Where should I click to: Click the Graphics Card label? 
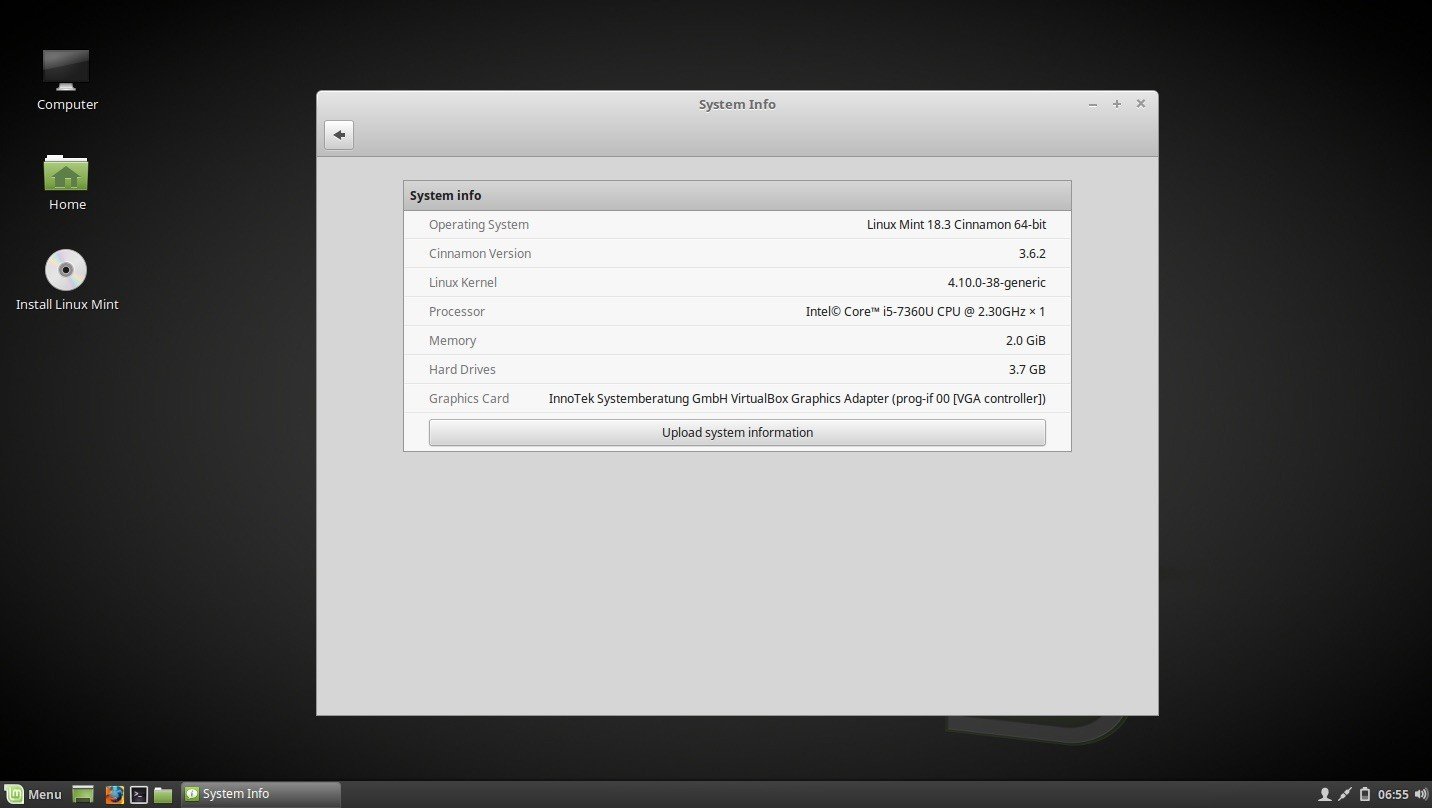[469, 399]
